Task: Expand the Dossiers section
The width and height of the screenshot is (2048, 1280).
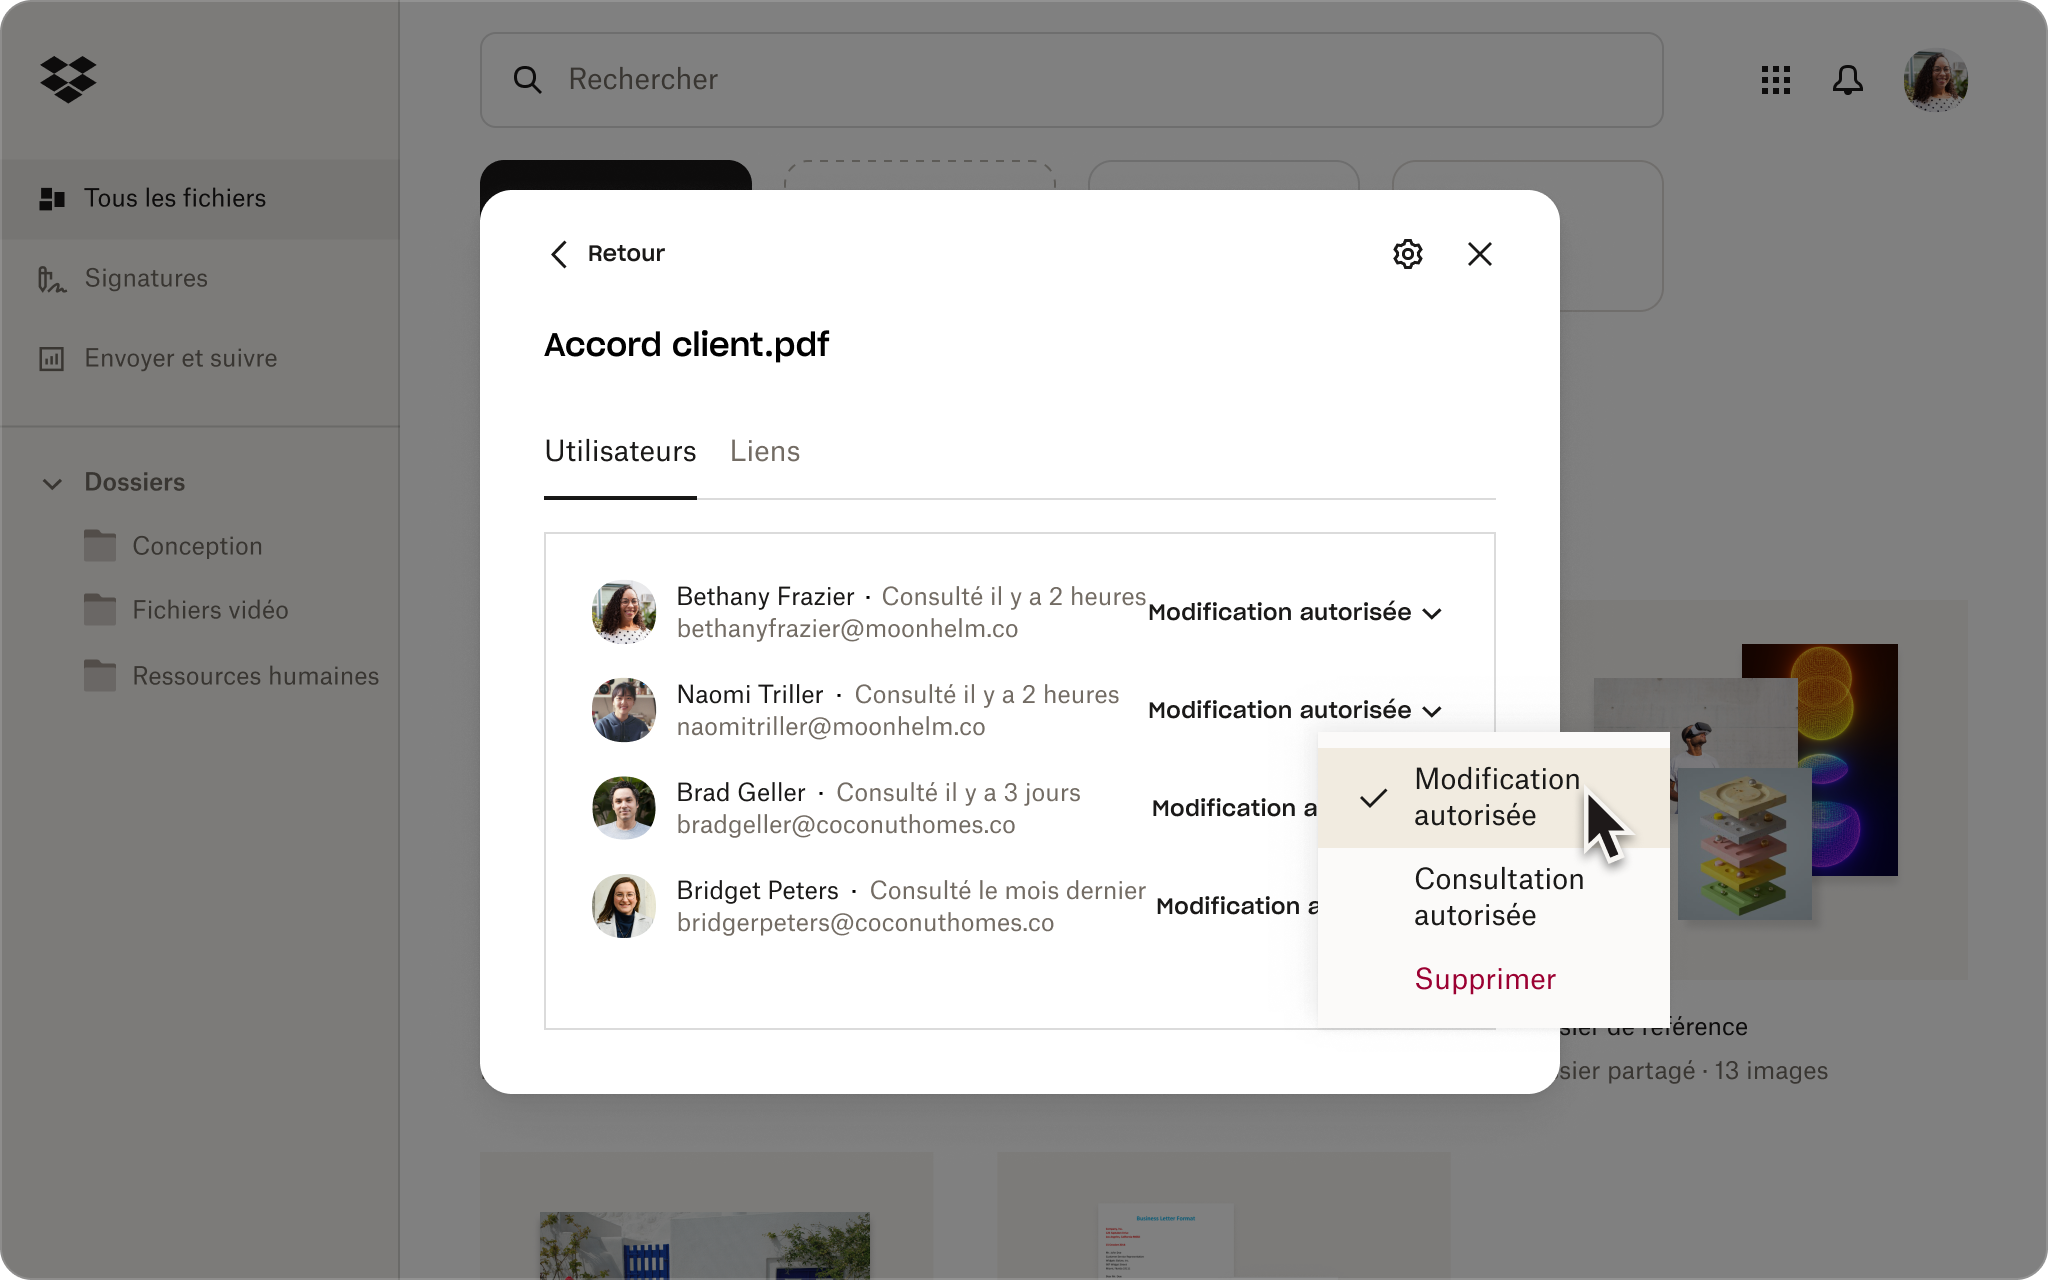Action: (x=54, y=484)
